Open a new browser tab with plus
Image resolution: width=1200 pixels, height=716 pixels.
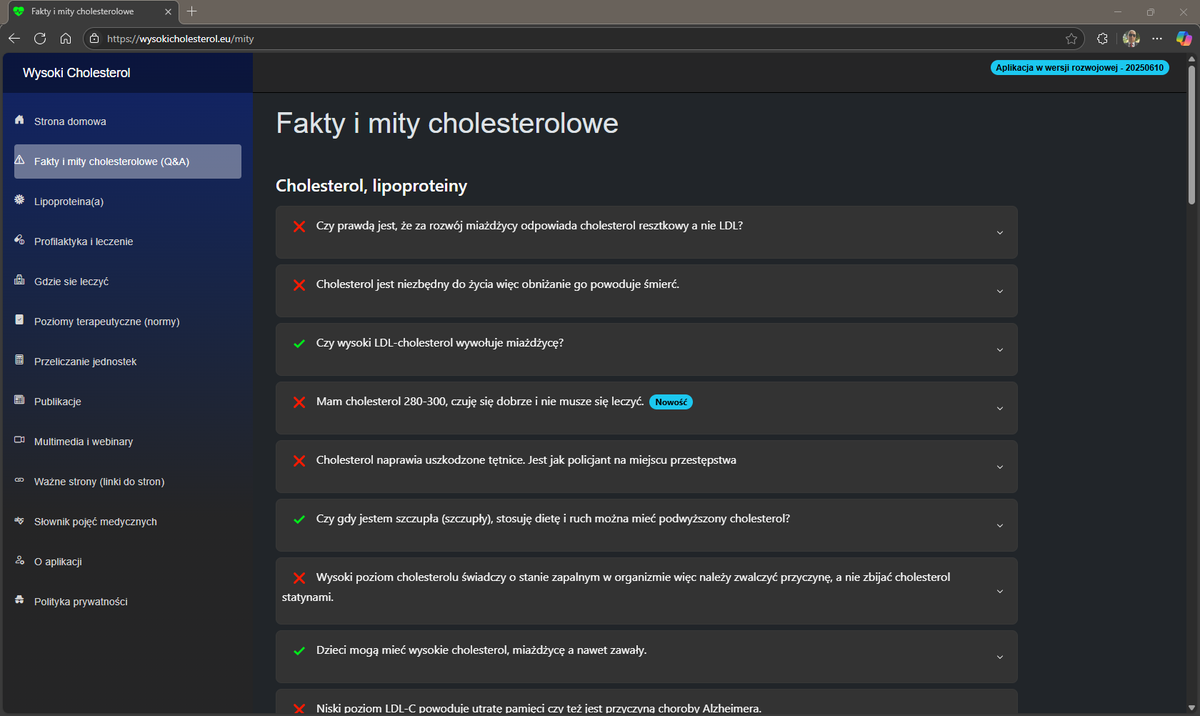[x=192, y=11]
